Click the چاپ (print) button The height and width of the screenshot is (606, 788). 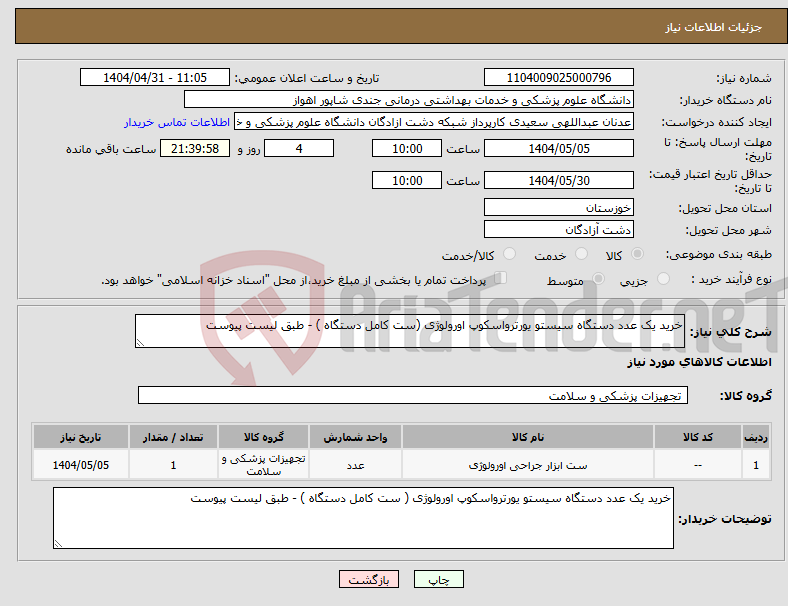click(438, 579)
